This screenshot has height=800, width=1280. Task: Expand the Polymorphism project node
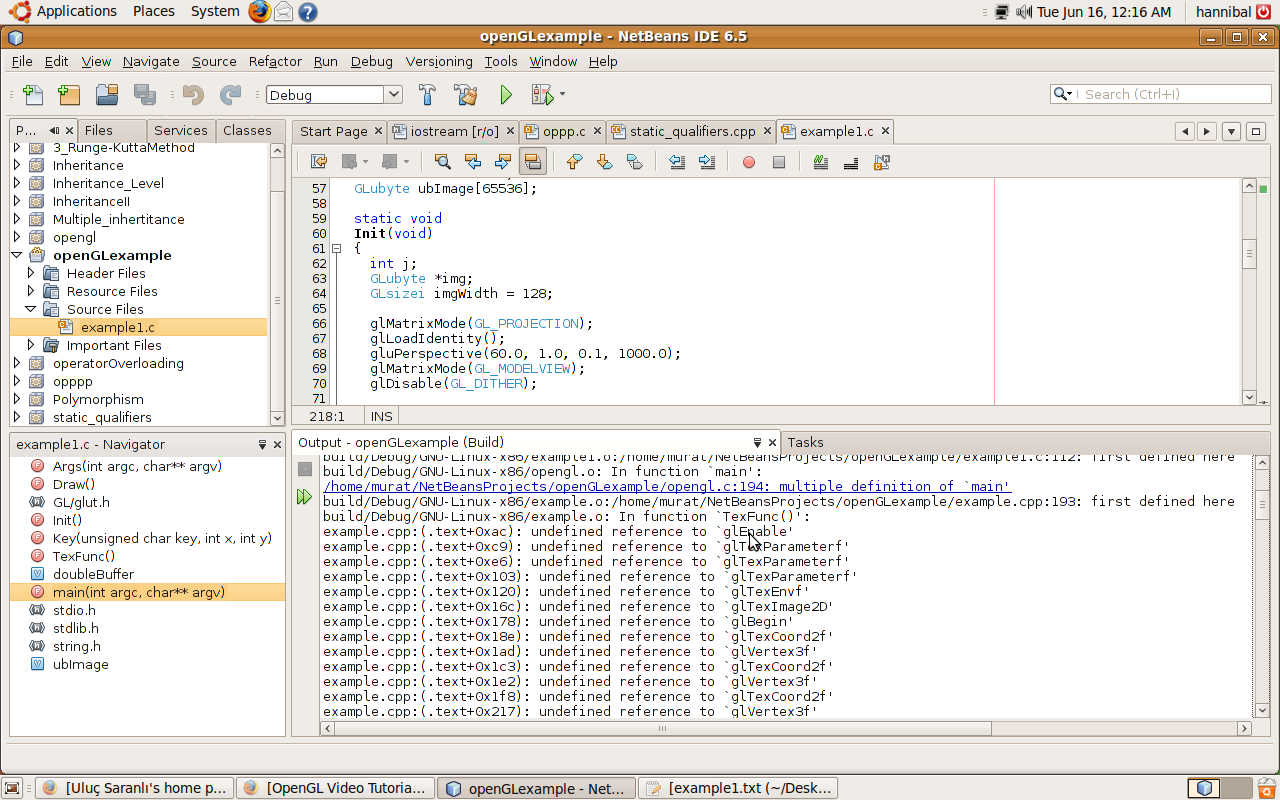click(x=16, y=399)
